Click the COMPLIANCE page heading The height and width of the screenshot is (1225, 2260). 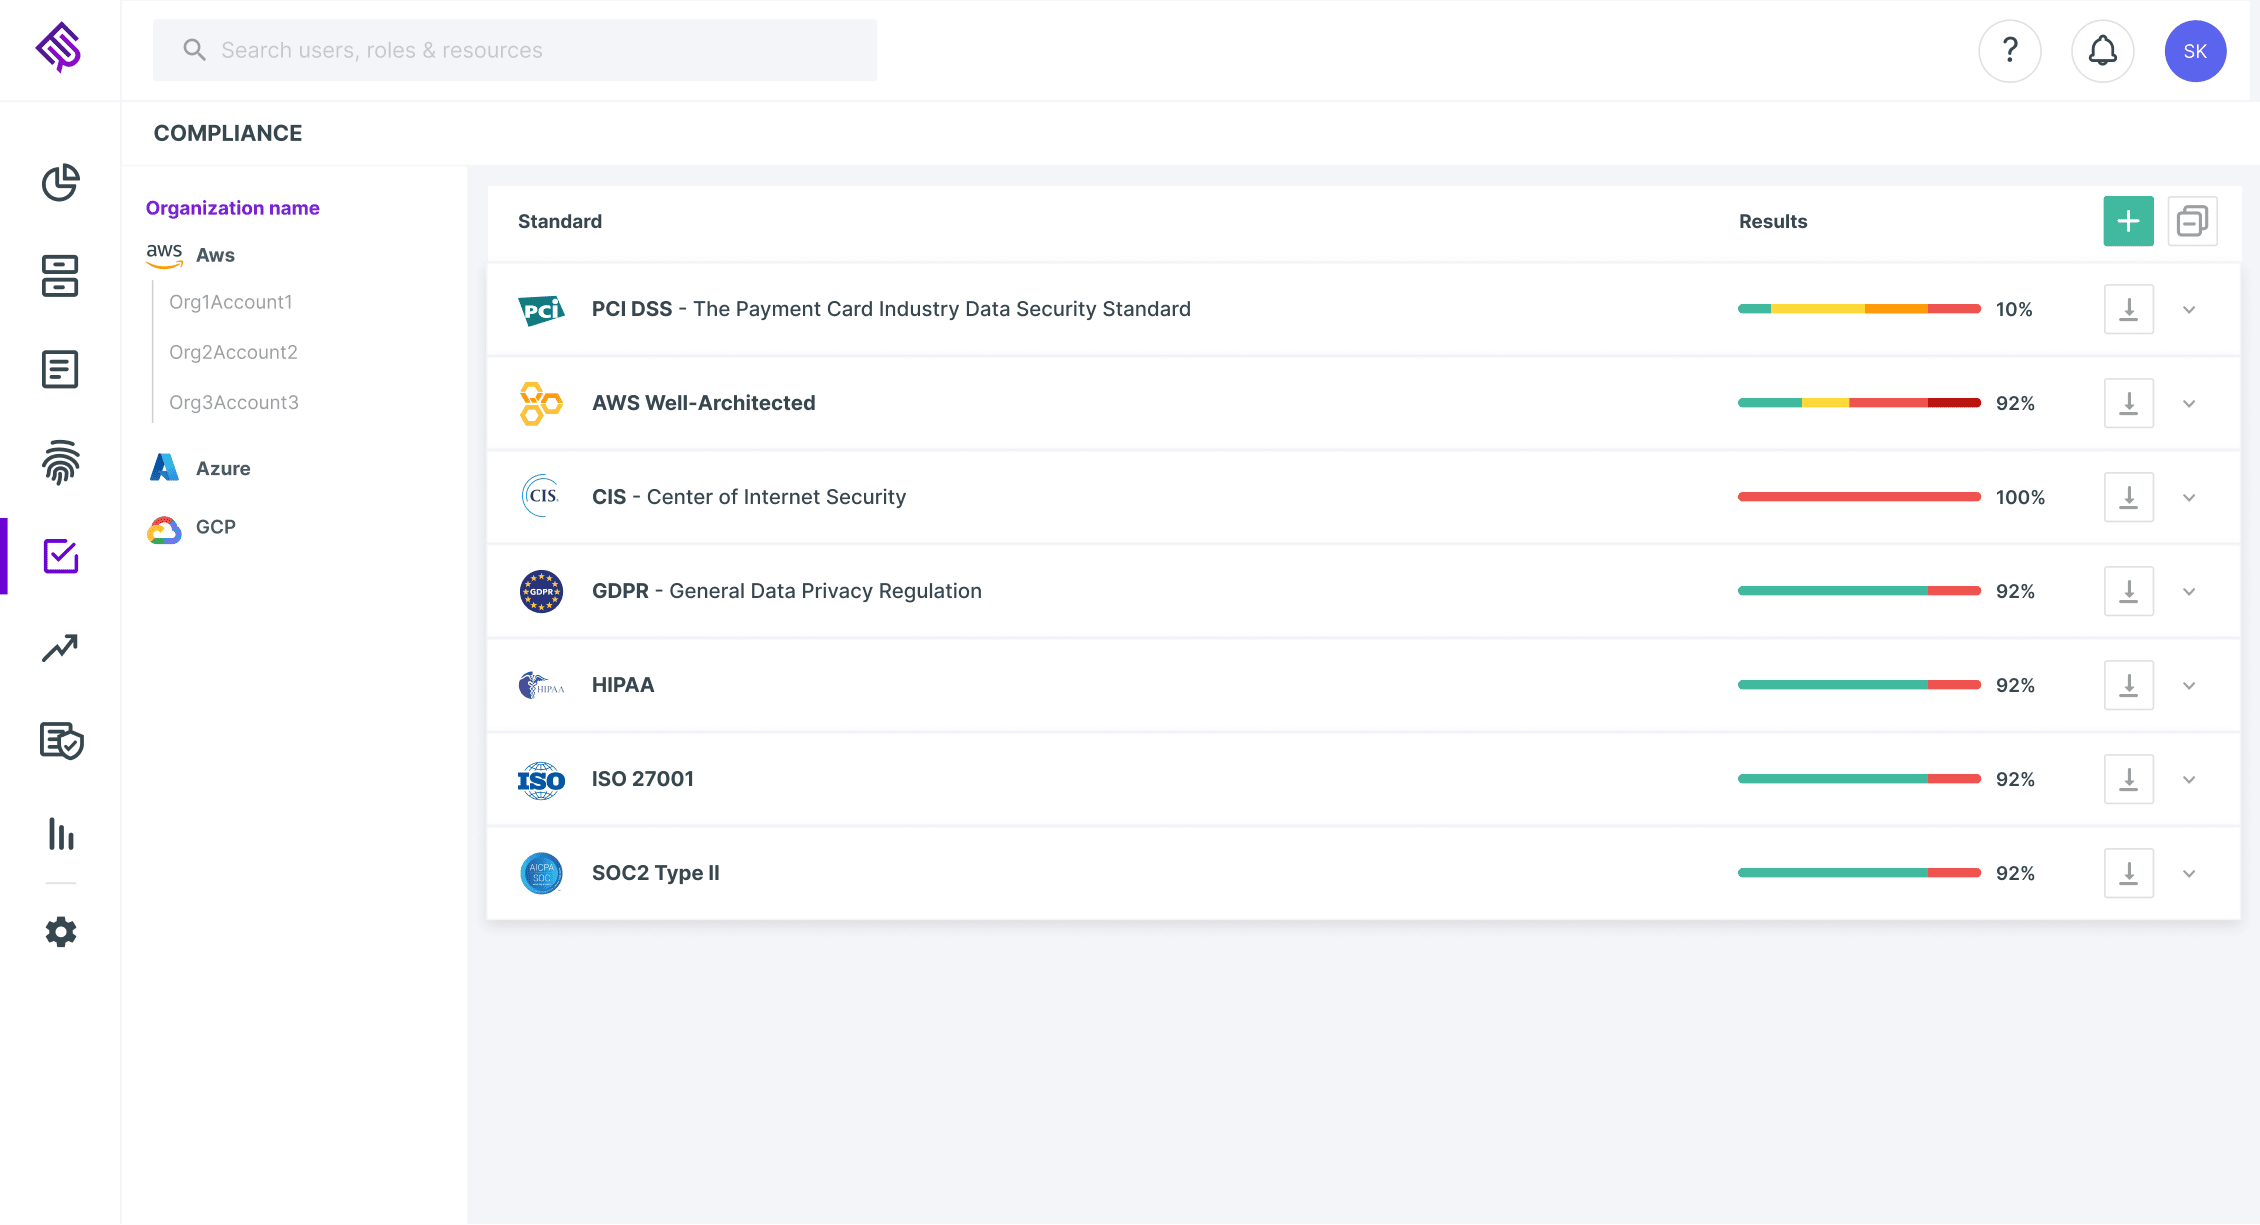(x=228, y=133)
